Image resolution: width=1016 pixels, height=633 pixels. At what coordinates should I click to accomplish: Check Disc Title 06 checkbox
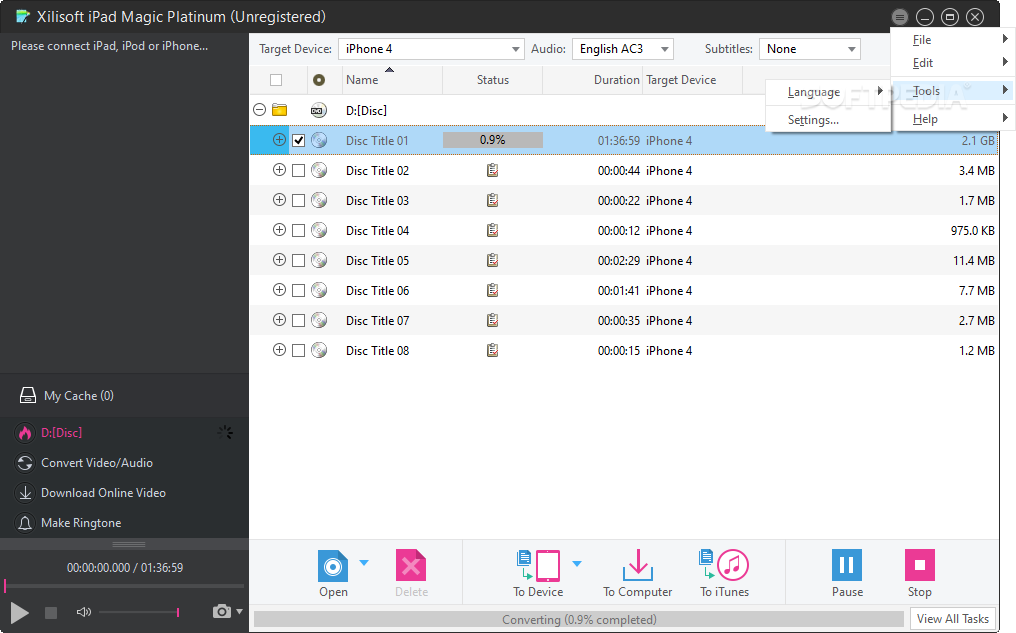point(298,291)
